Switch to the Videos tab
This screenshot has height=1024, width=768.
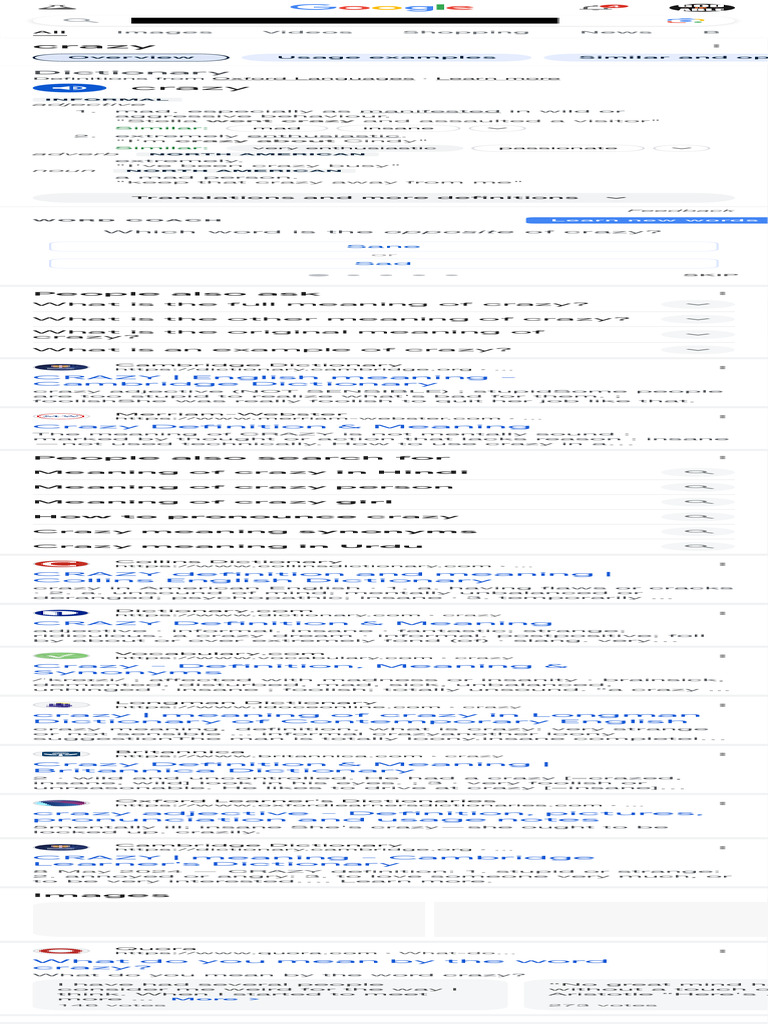[x=306, y=31]
